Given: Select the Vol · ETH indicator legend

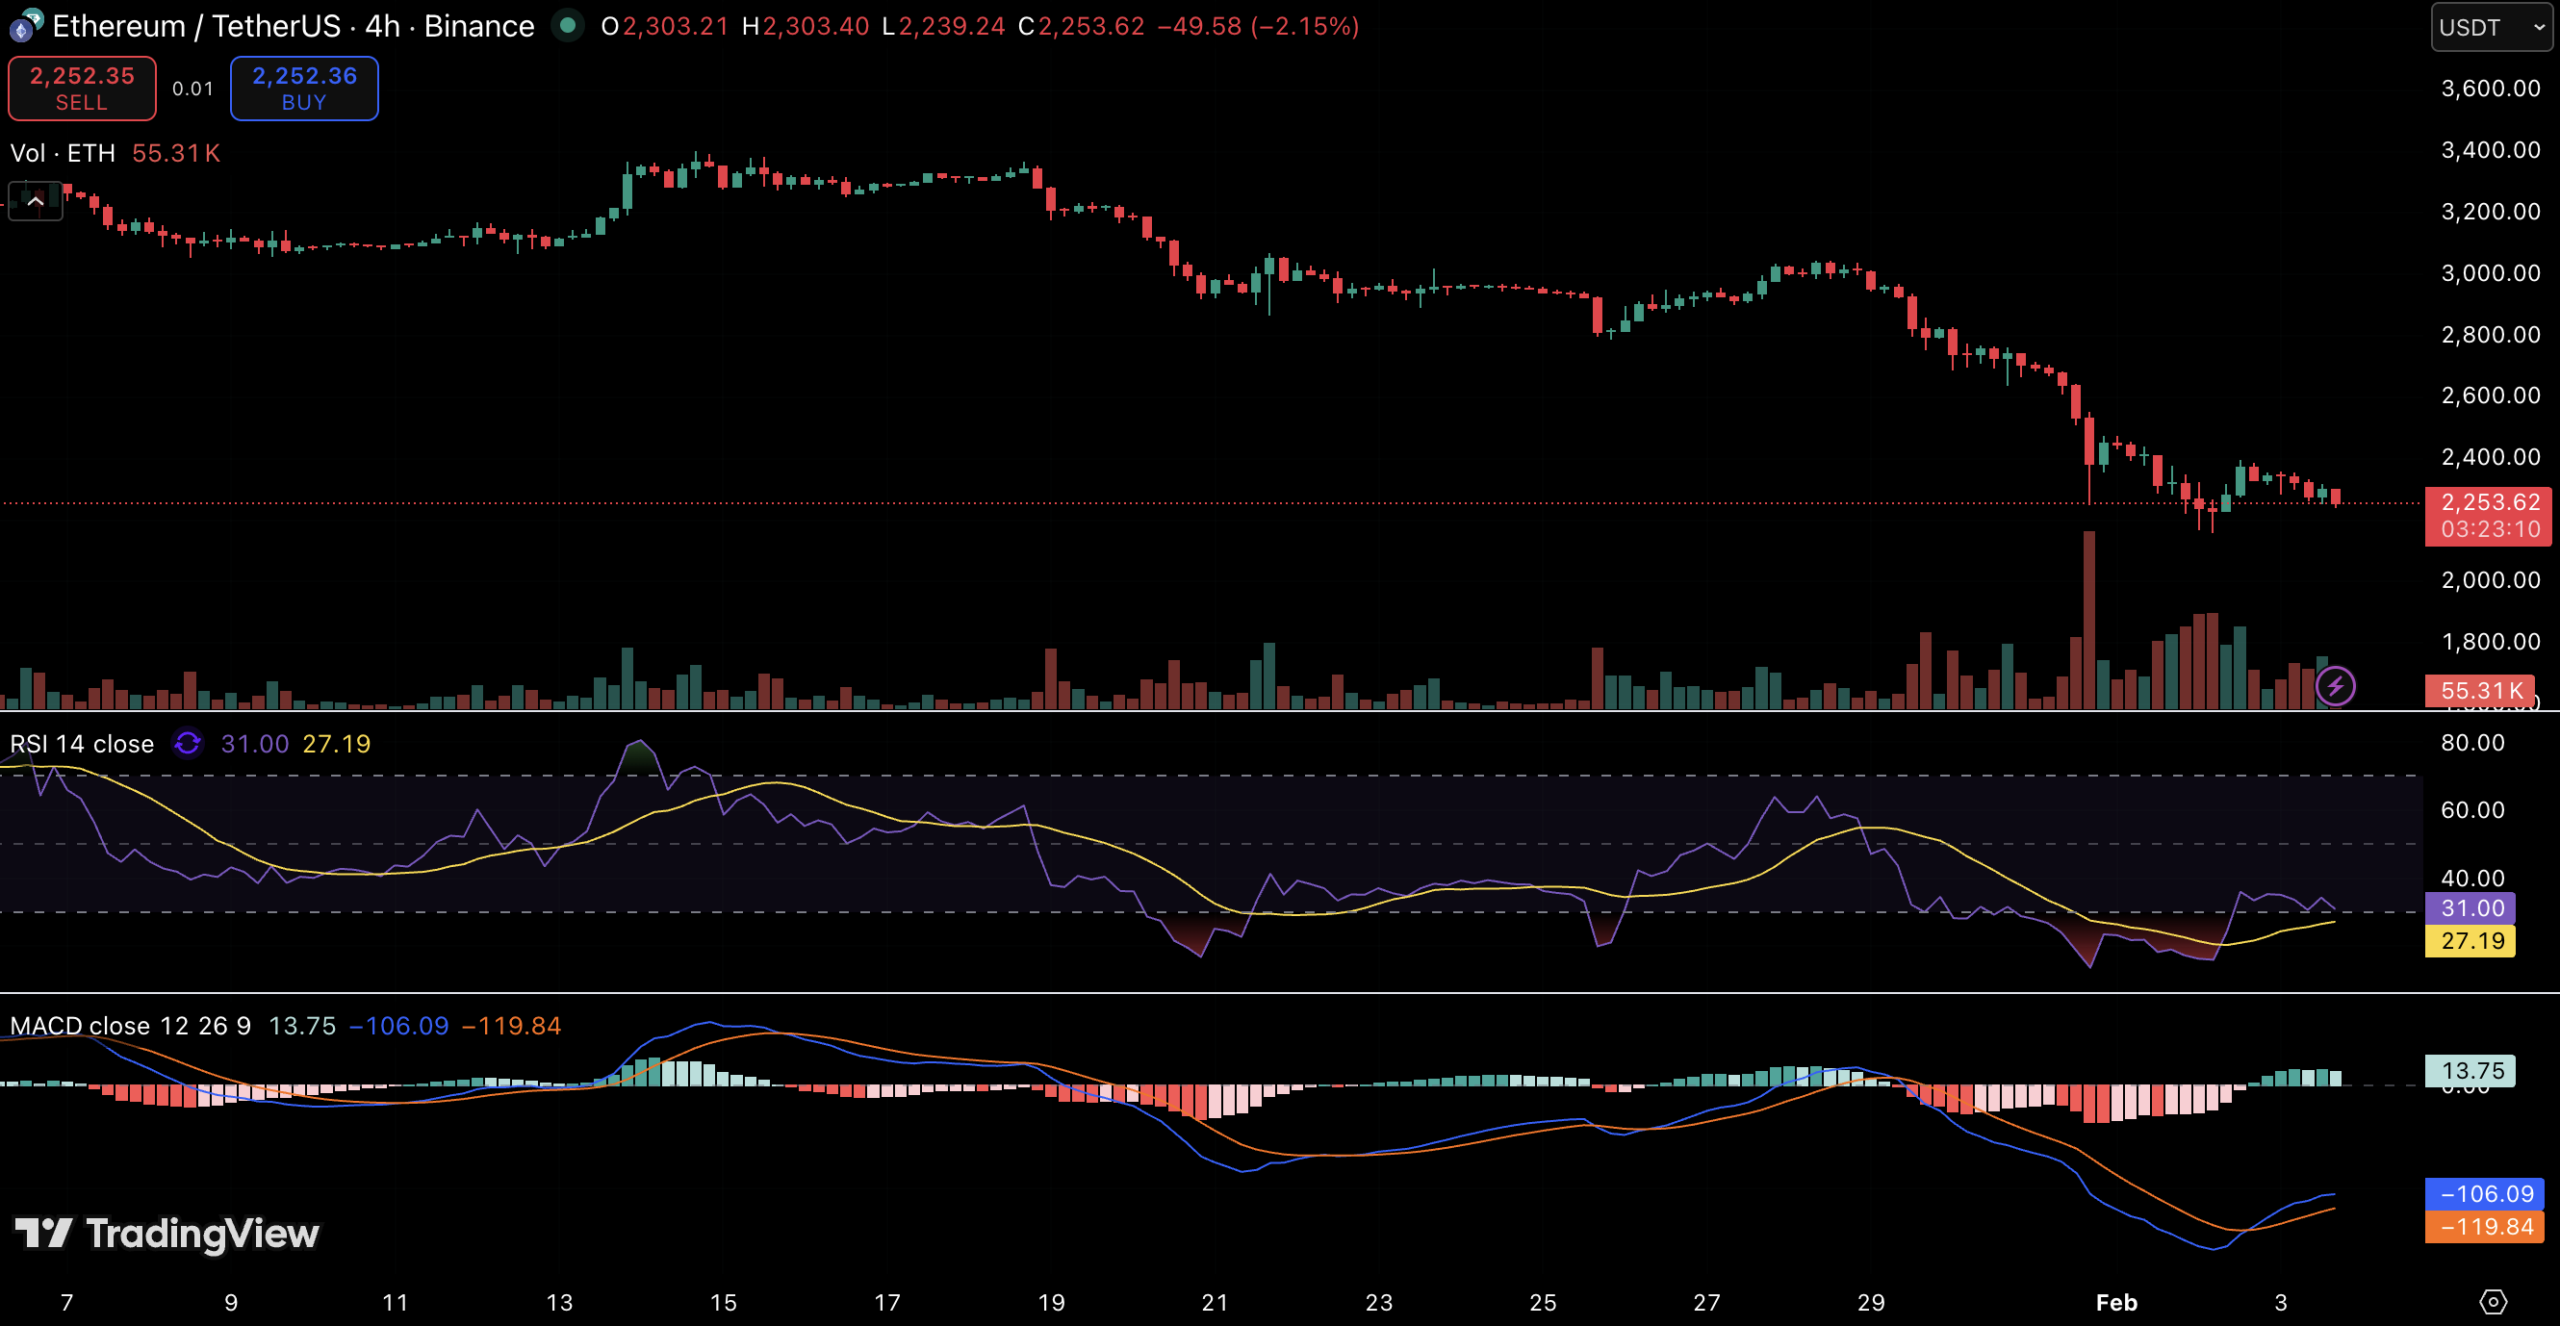Looking at the screenshot, I should (62, 153).
